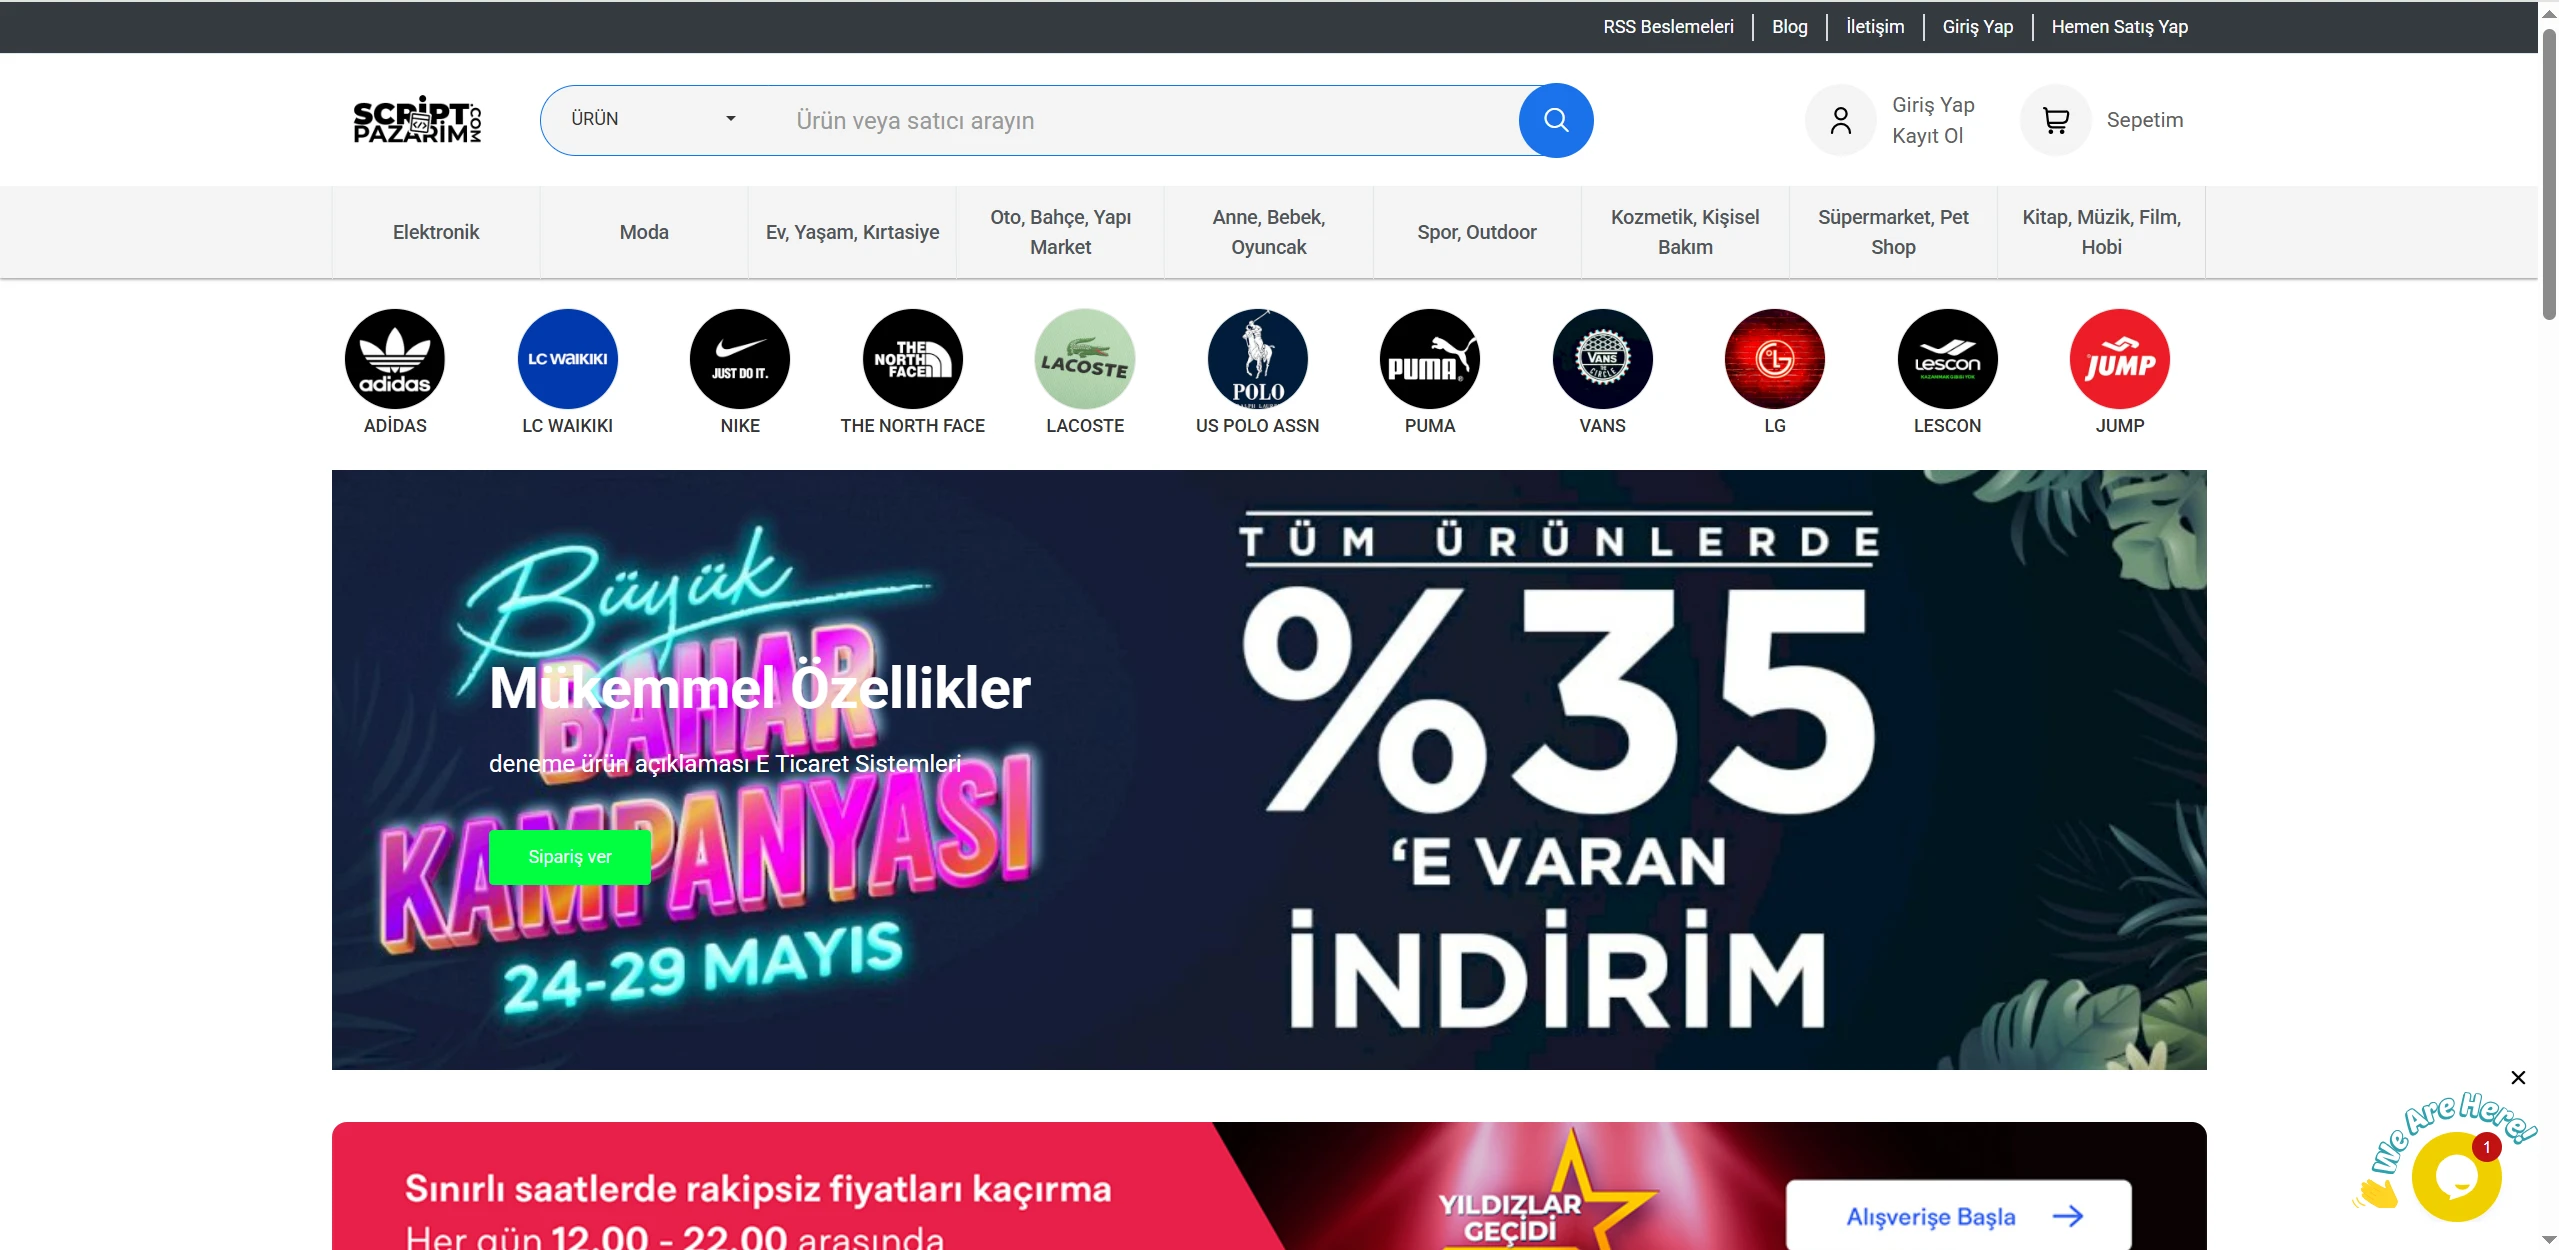Click the Hemen Satış Yap link
The height and width of the screenshot is (1250, 2559).
(2120, 27)
